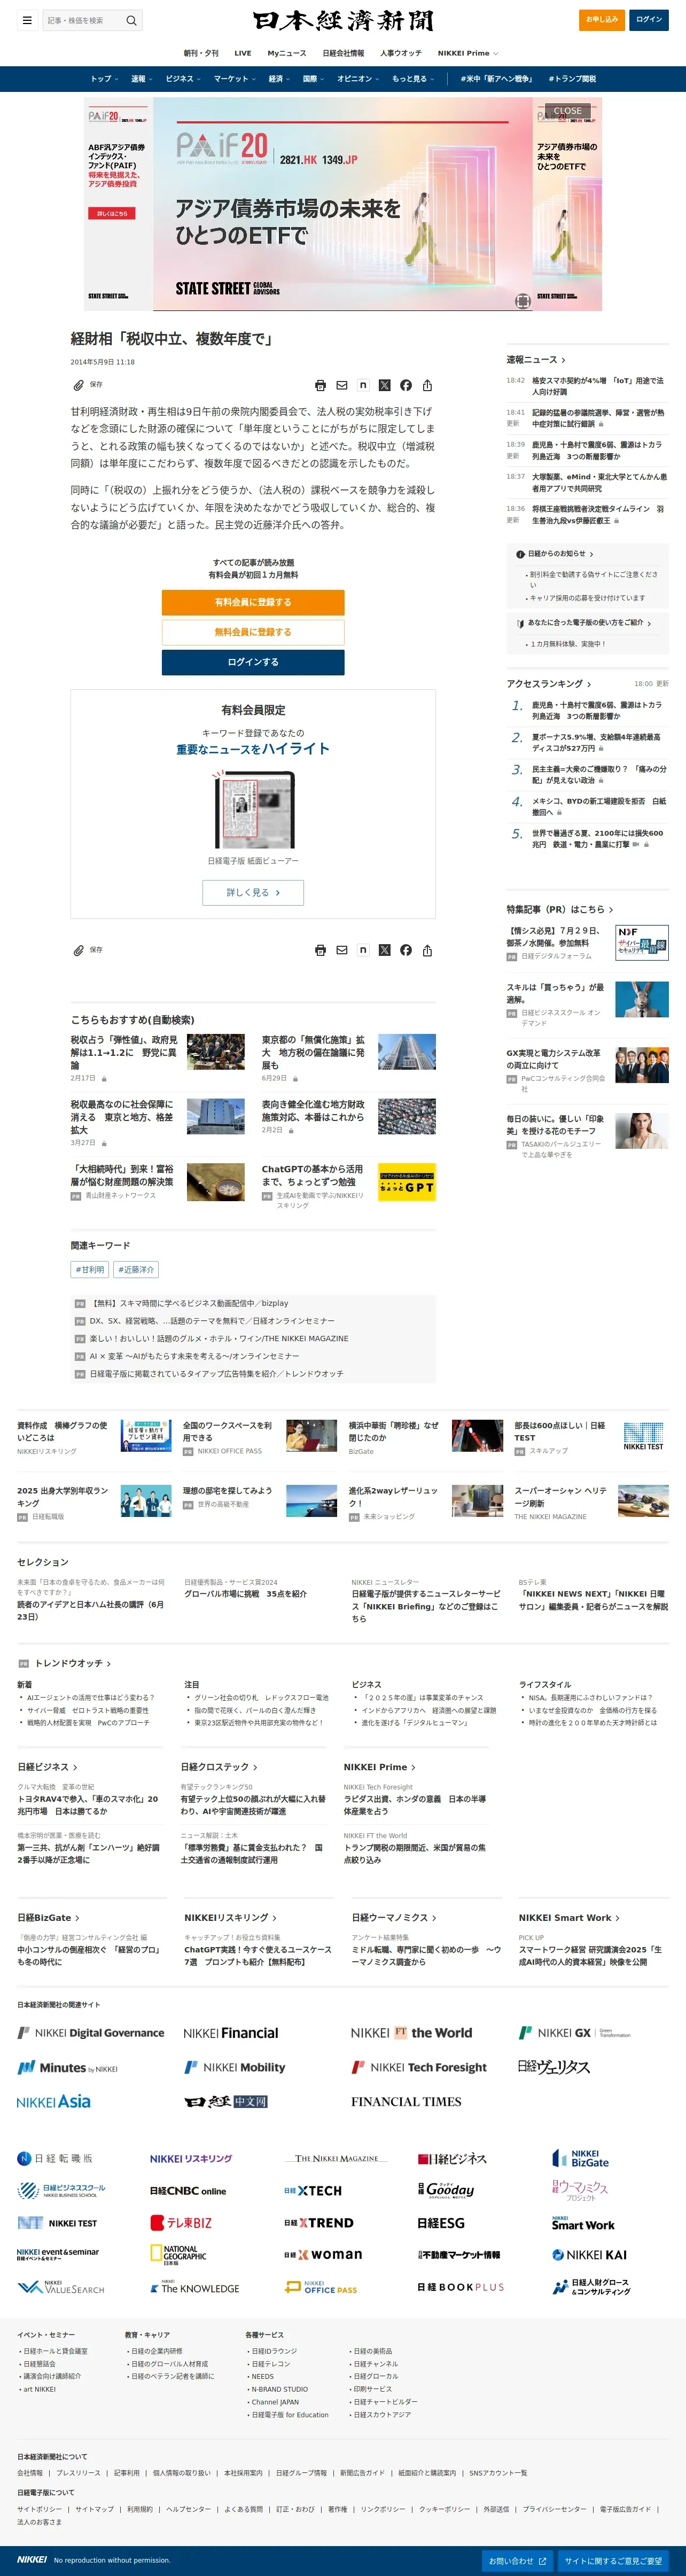Click the お問い合わせ footer button
Screen dimensions: 686x2576
(517, 2561)
